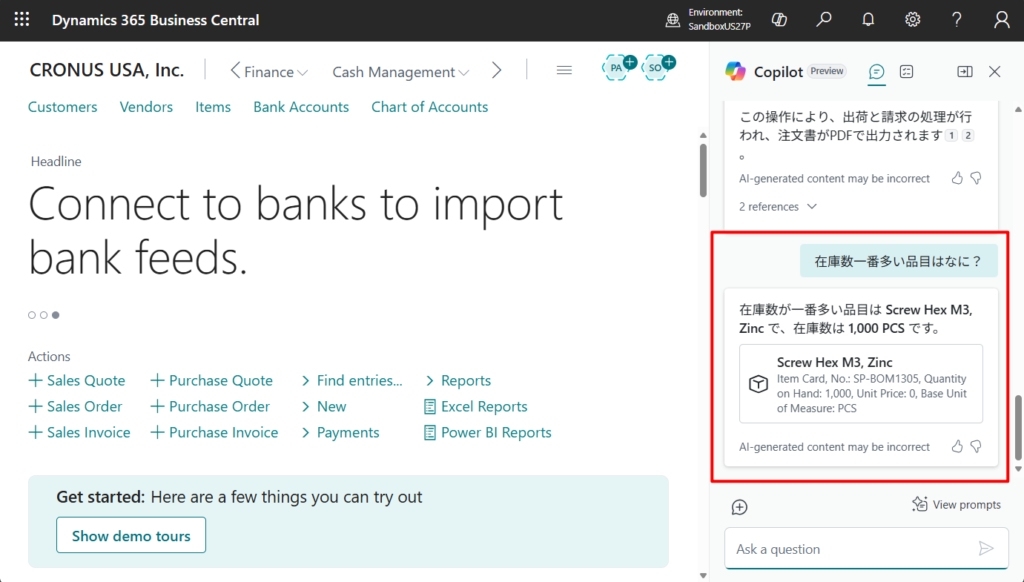Open the Bank Accounts menu item
The image size is (1024, 582).
301,107
